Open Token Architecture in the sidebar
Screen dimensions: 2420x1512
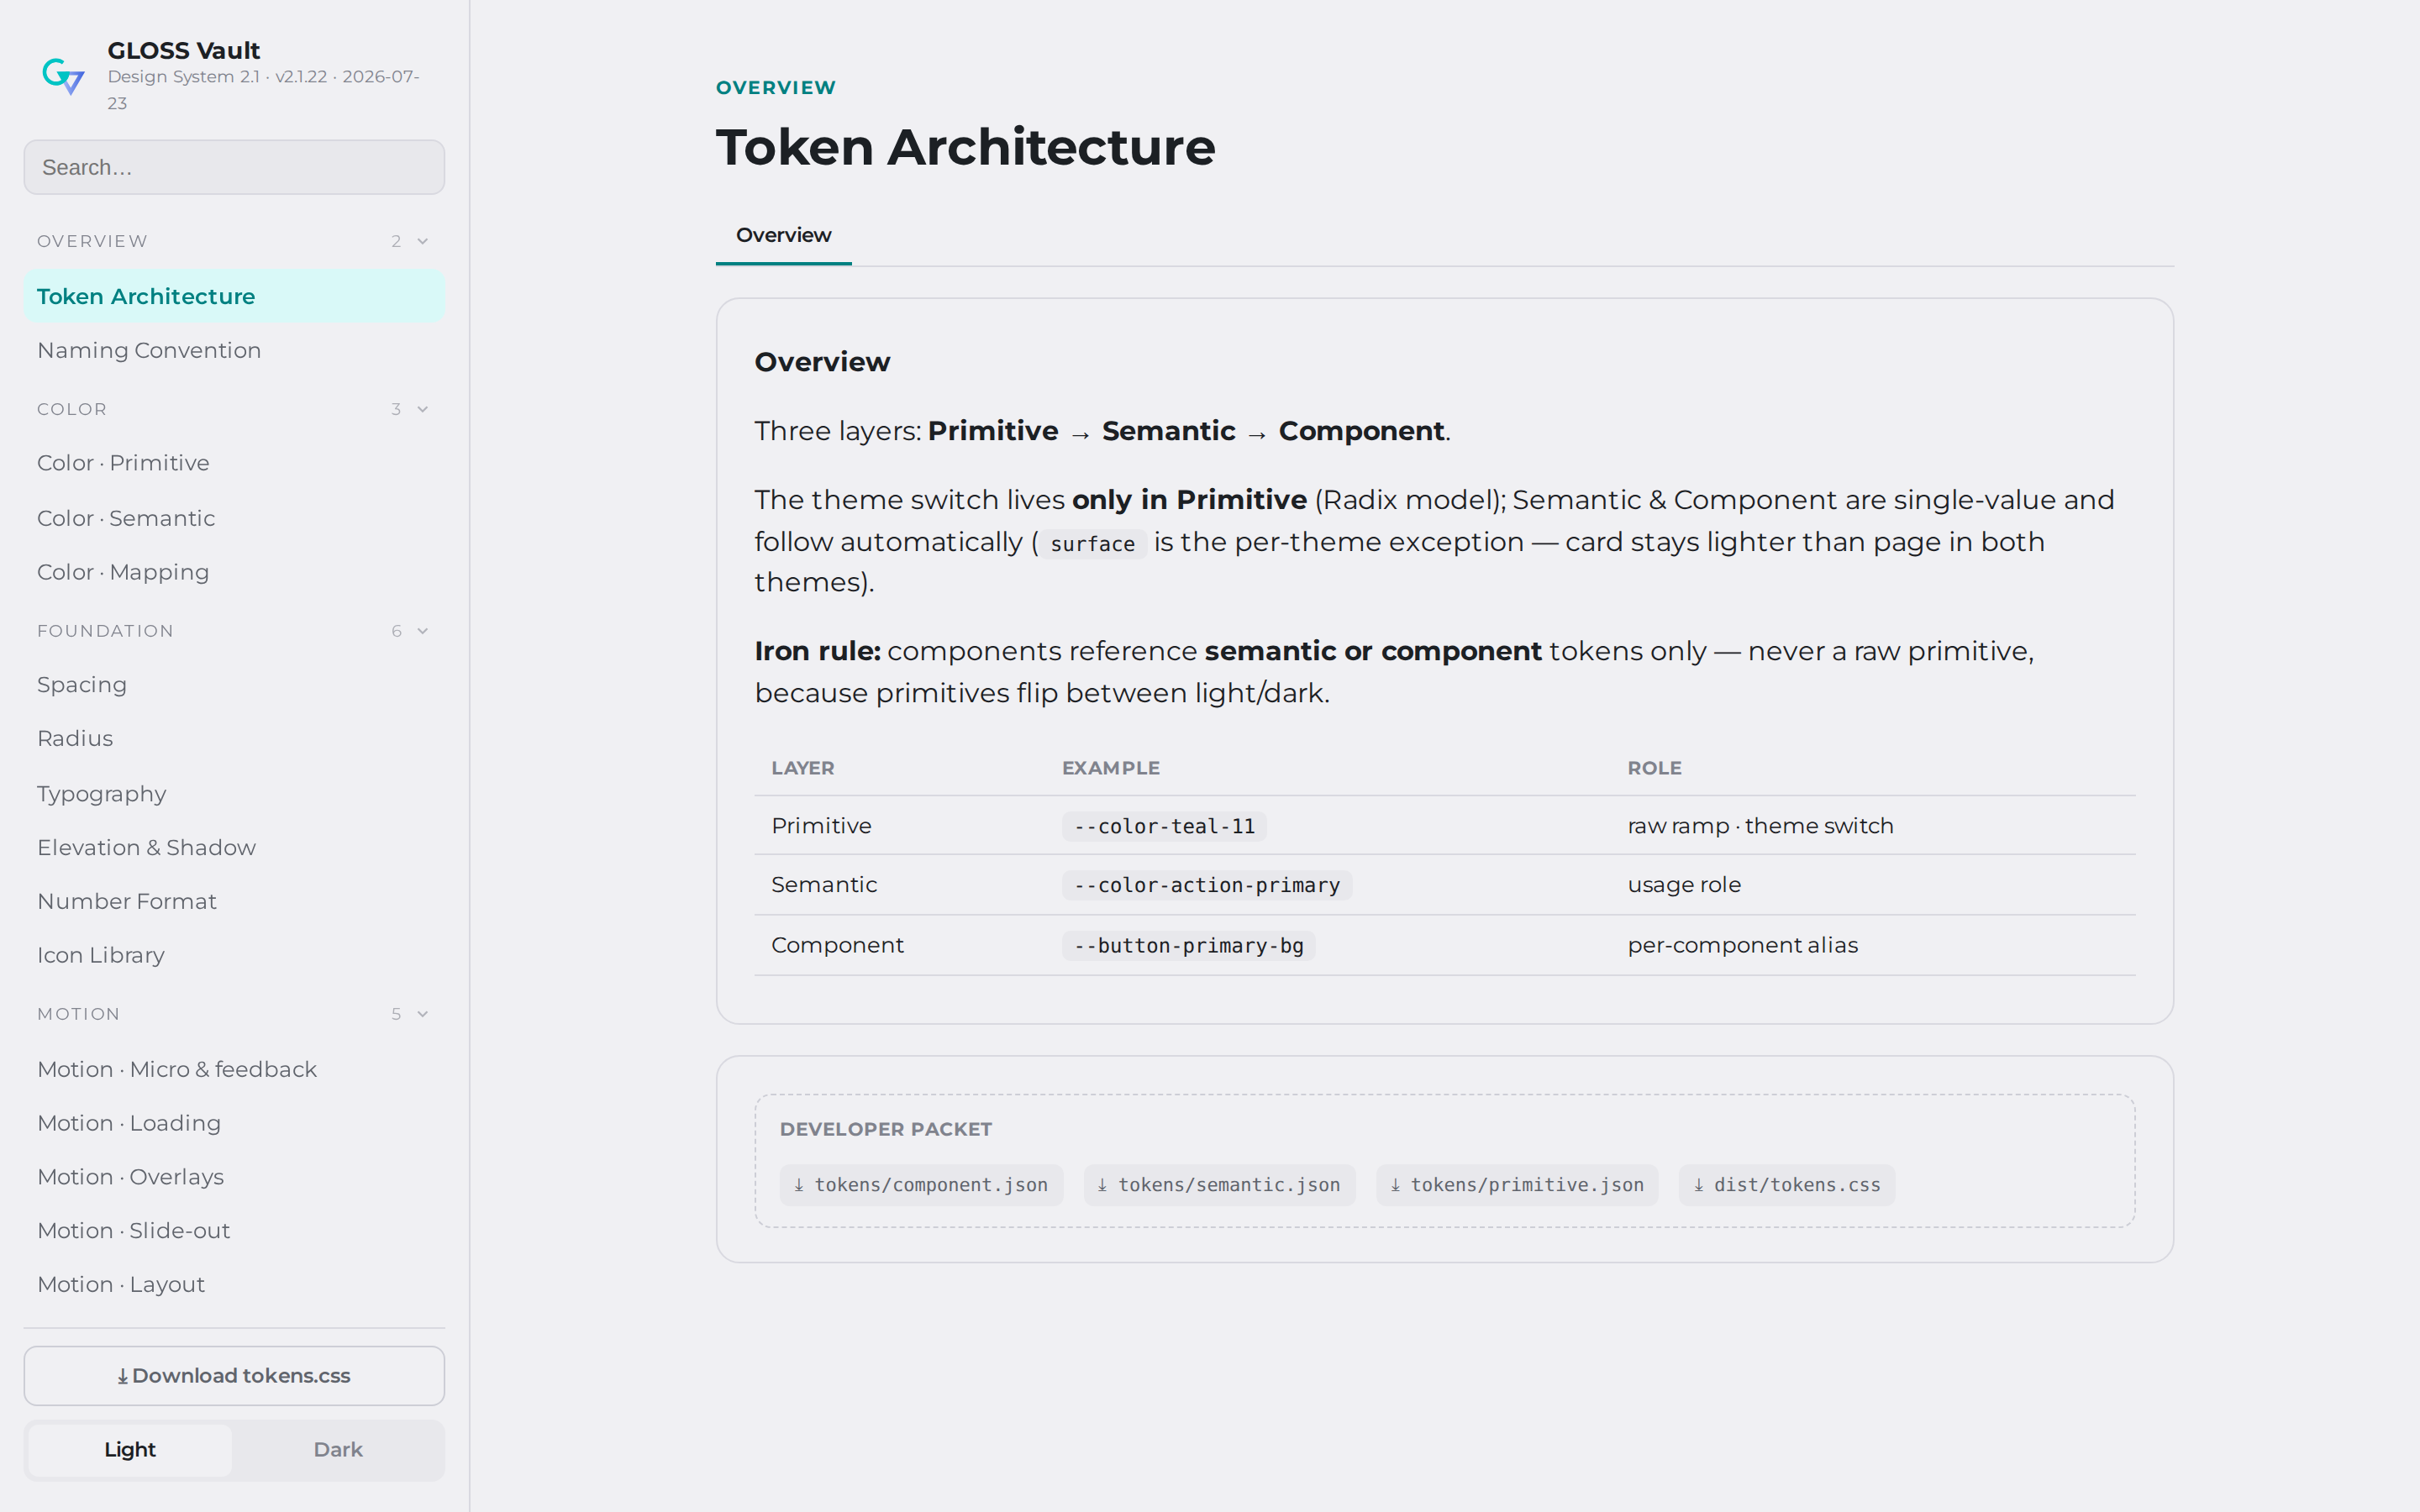[x=234, y=296]
